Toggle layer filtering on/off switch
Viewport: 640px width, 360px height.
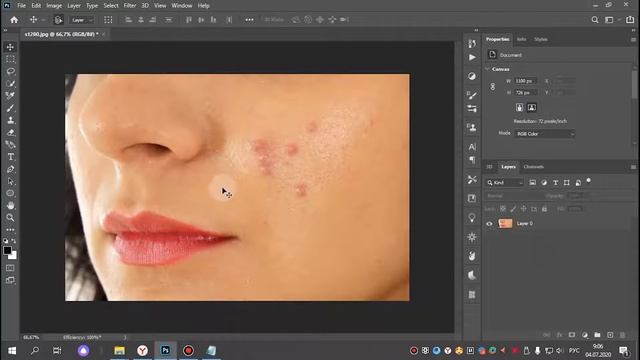(x=589, y=180)
